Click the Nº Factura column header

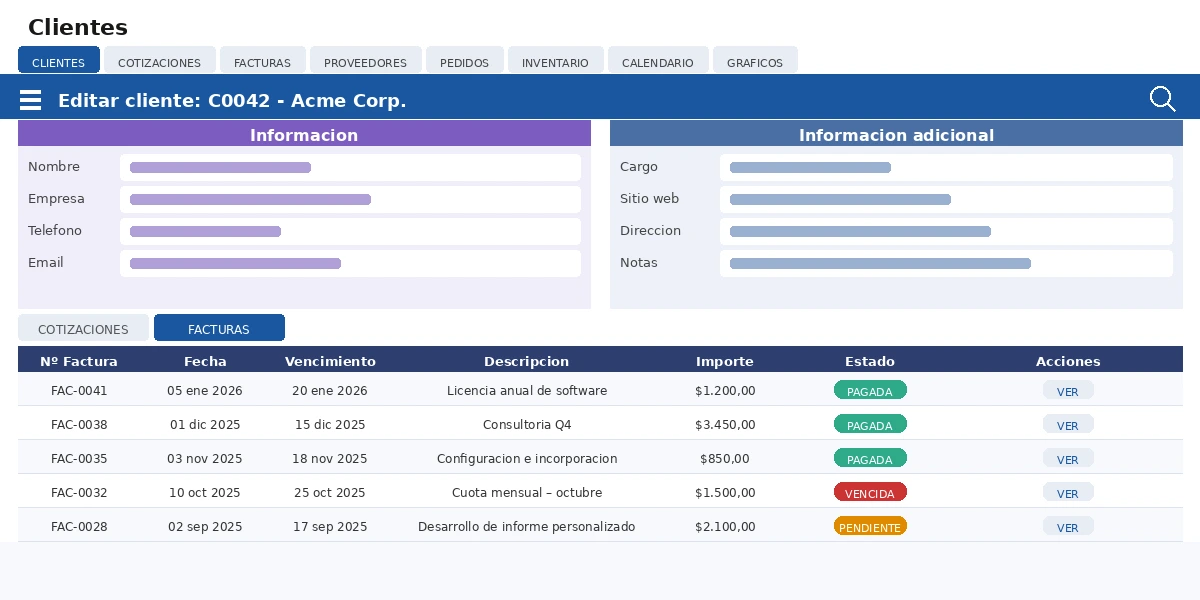[x=79, y=361]
